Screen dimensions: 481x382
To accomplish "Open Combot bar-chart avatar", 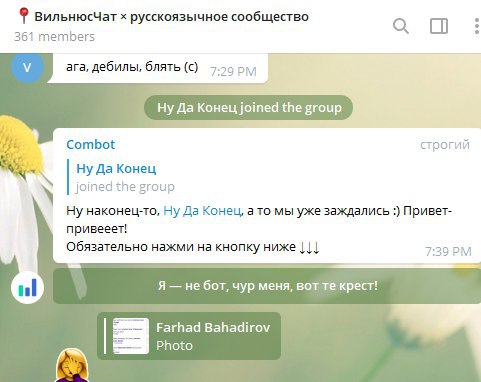I will (x=27, y=288).
